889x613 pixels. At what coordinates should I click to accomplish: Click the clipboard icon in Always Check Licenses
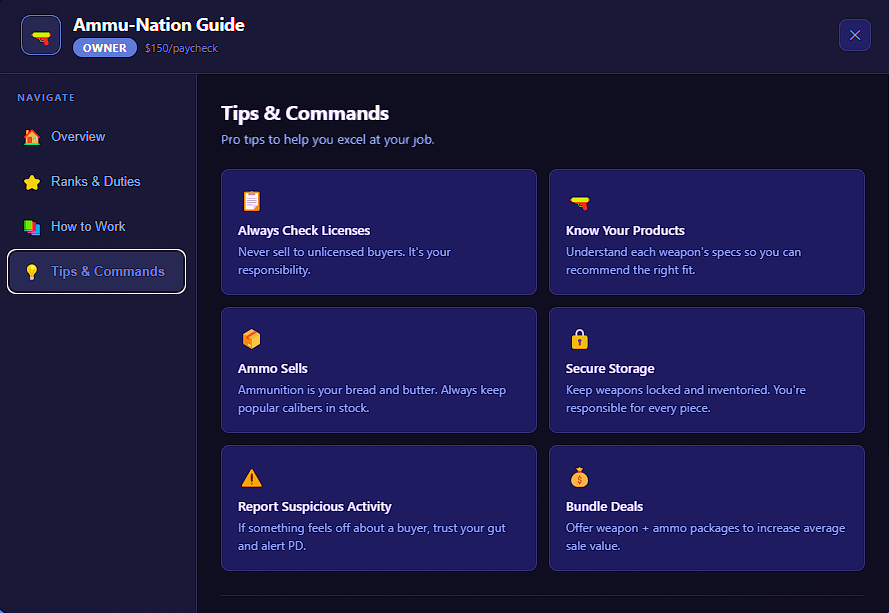click(252, 201)
